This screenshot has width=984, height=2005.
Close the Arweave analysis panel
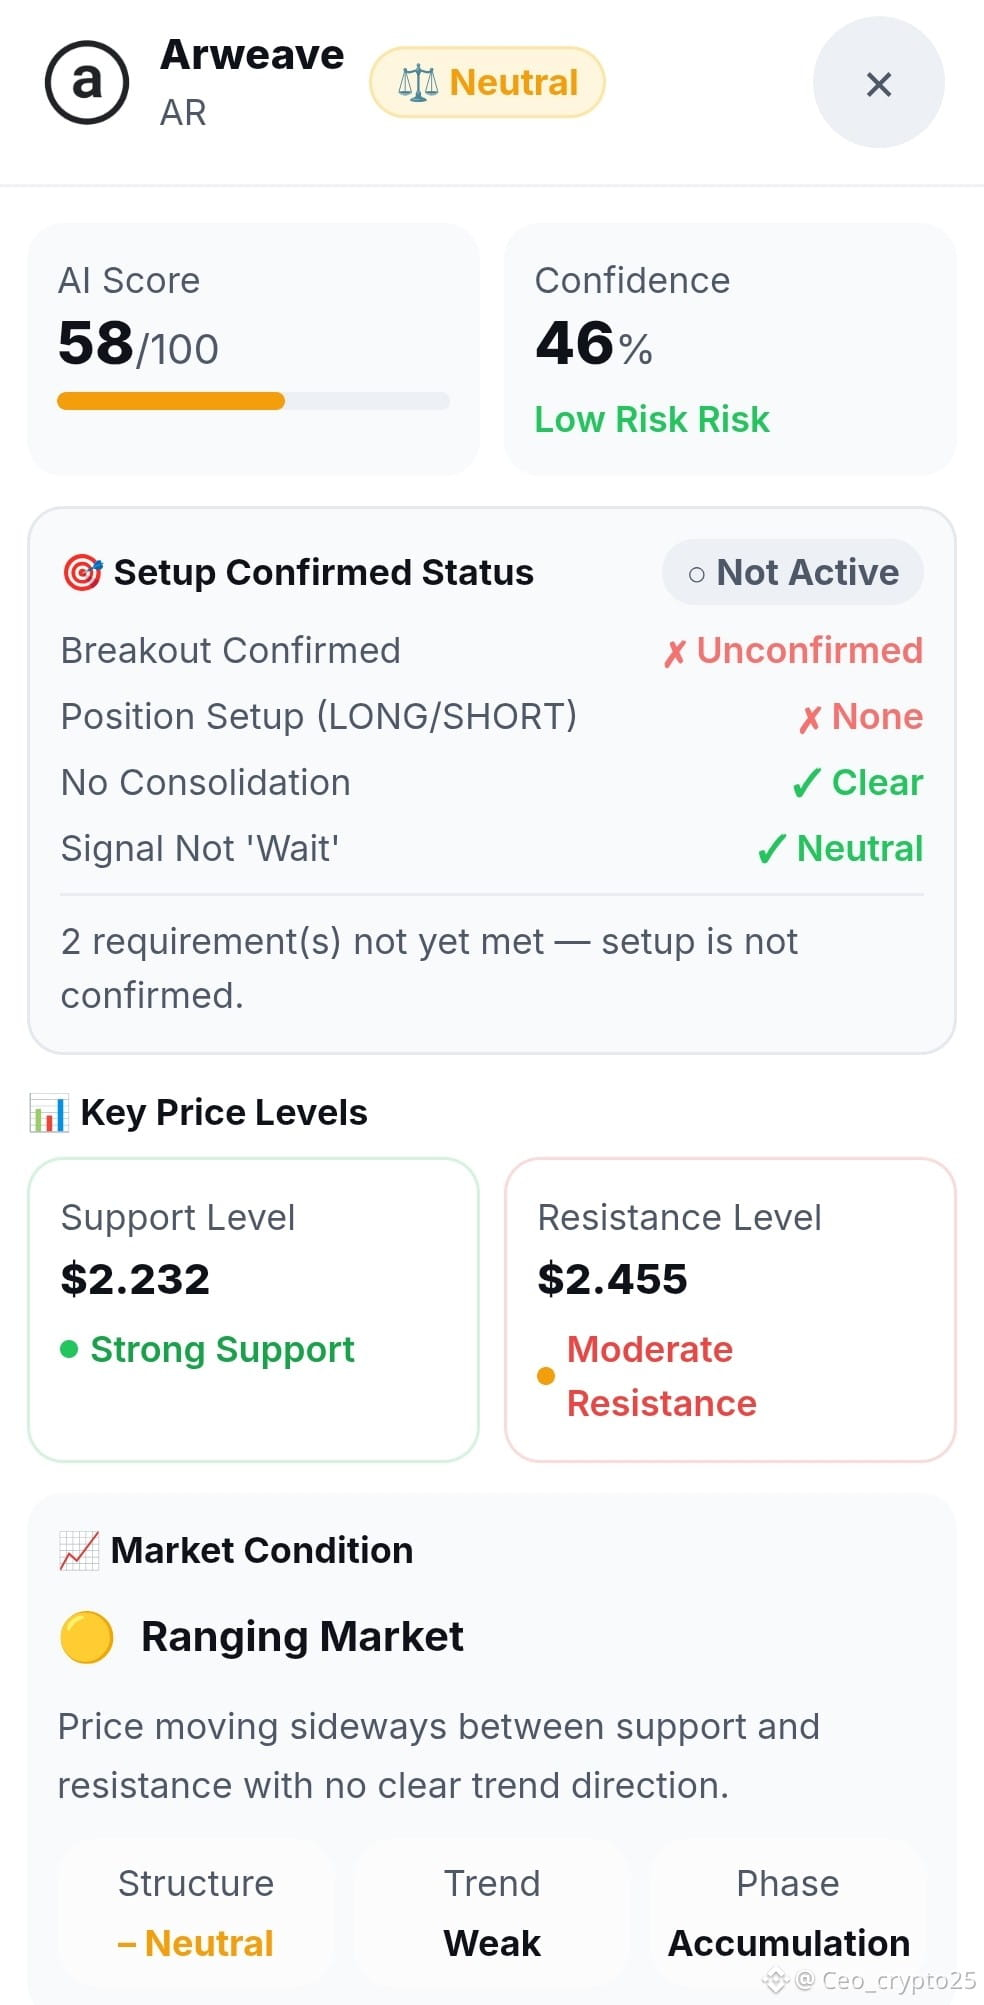878,83
